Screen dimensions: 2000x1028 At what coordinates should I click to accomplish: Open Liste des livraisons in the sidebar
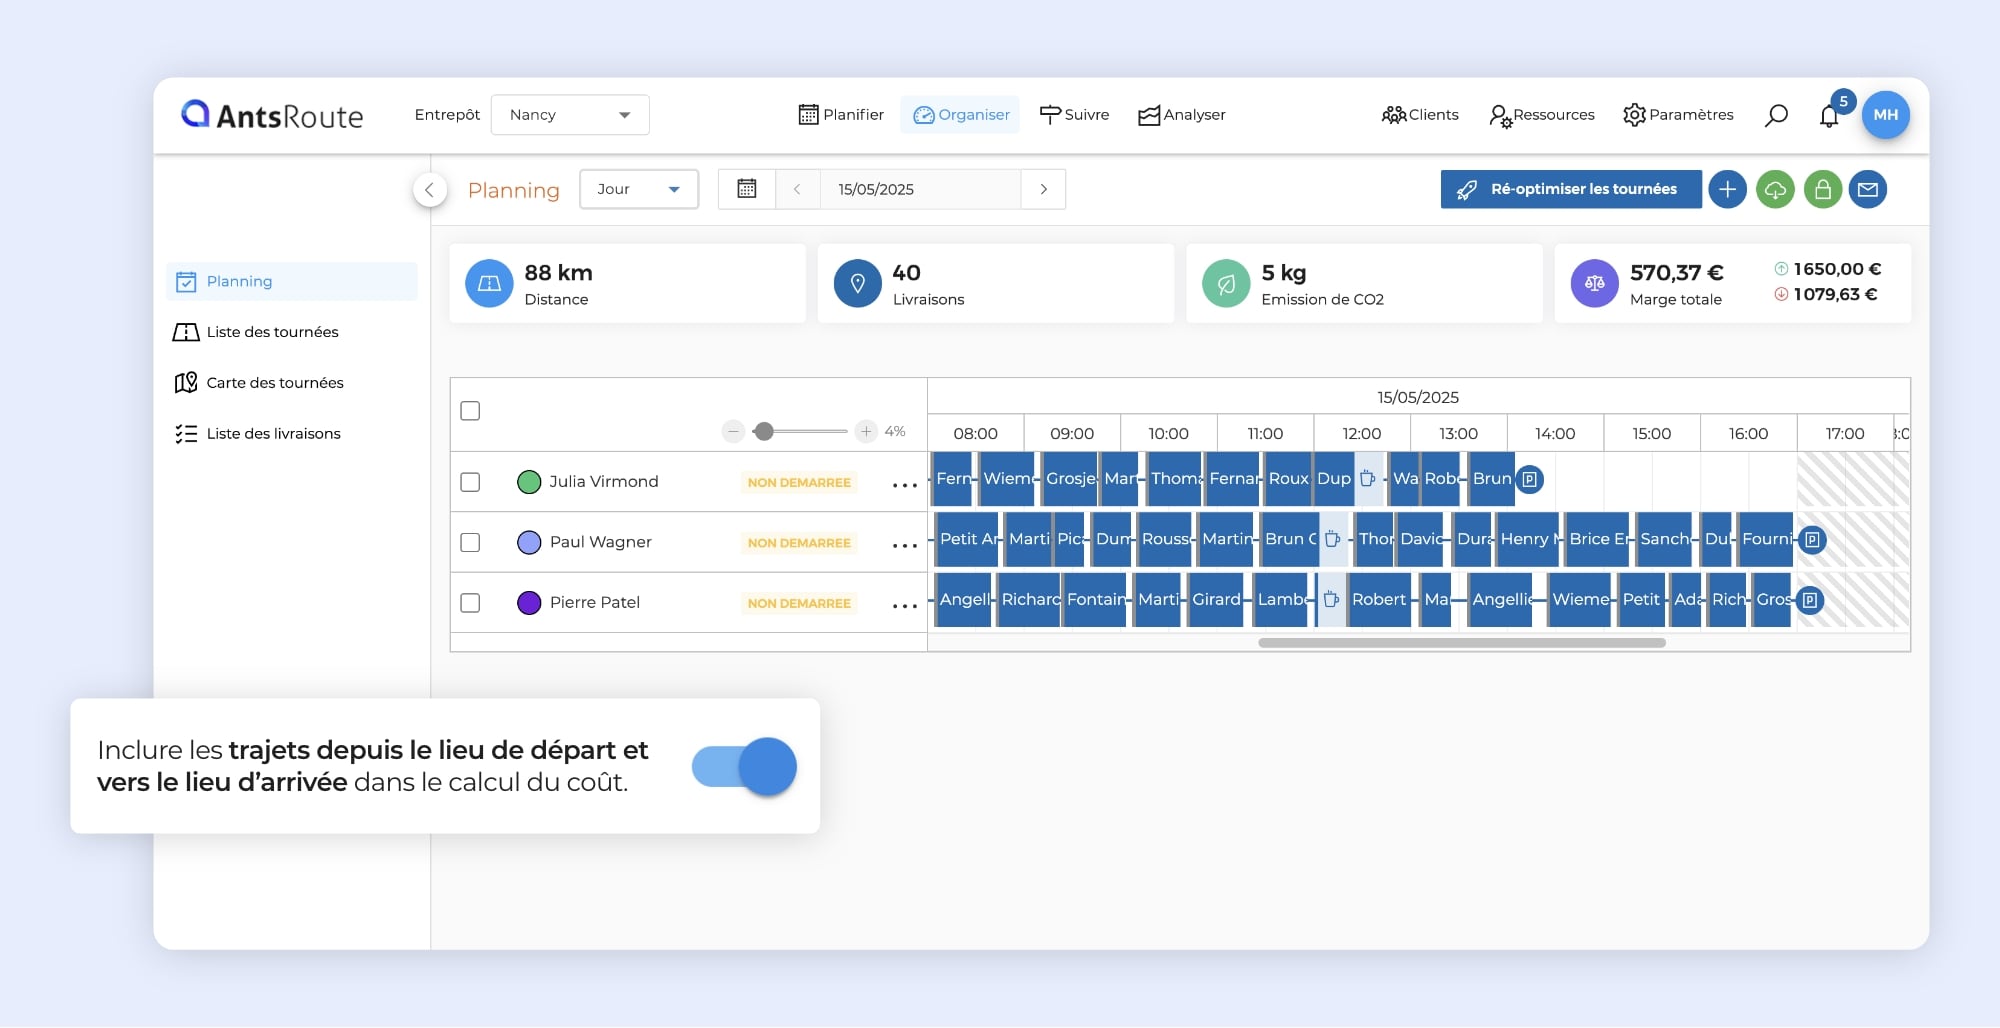(x=257, y=434)
